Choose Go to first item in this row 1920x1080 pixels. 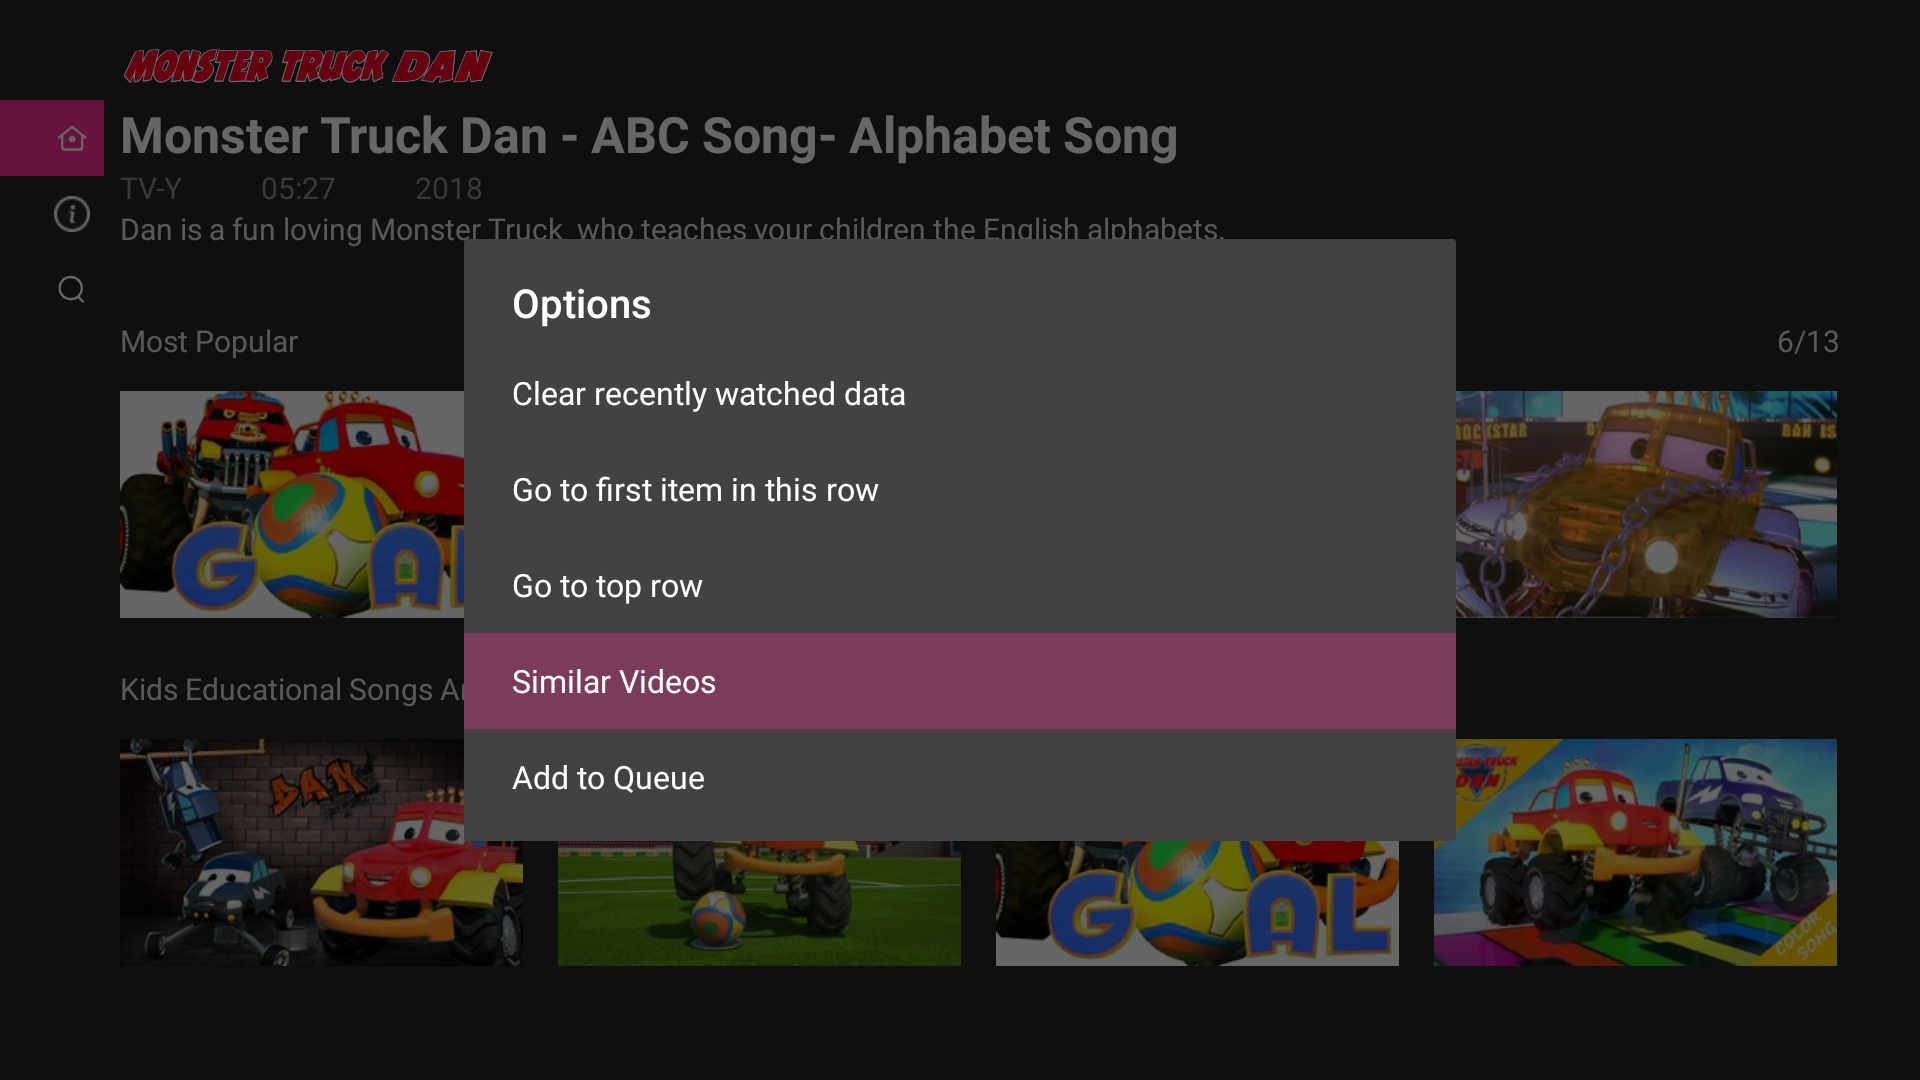[695, 490]
